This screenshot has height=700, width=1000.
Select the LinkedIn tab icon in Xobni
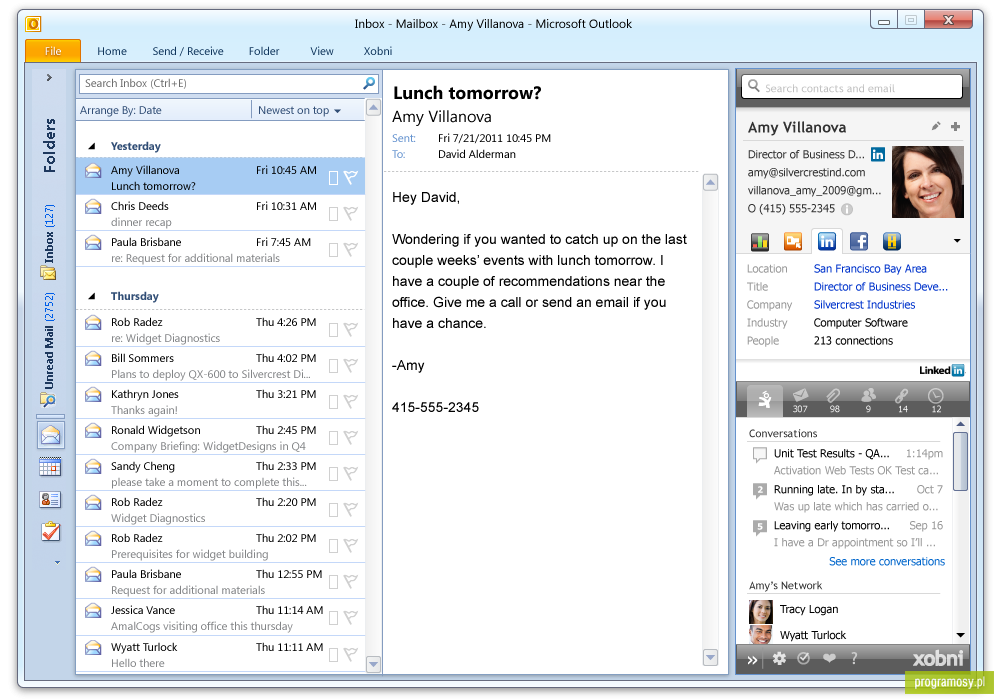(x=827, y=242)
